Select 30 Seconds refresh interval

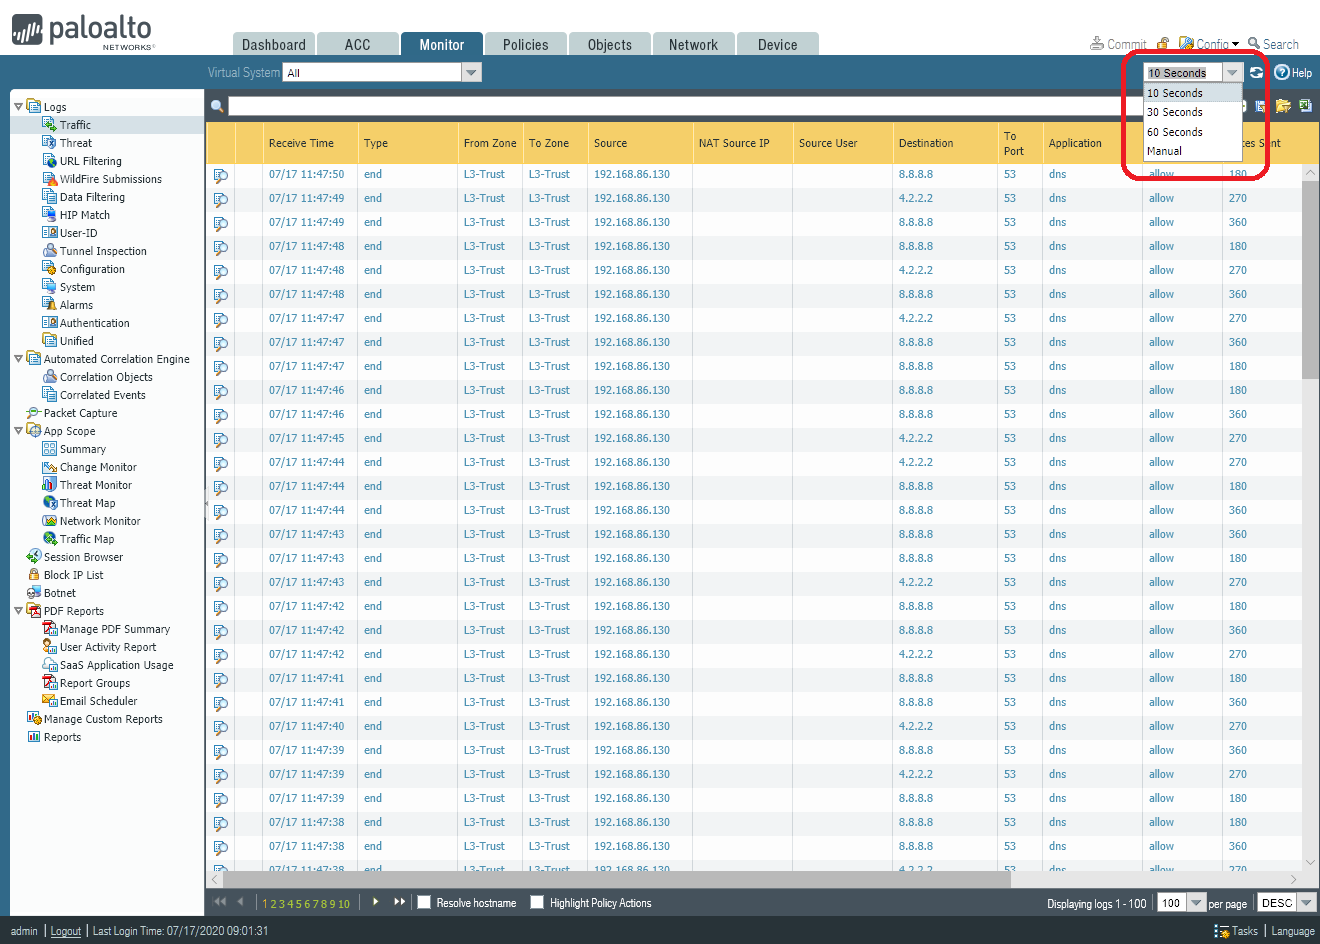pos(1193,112)
